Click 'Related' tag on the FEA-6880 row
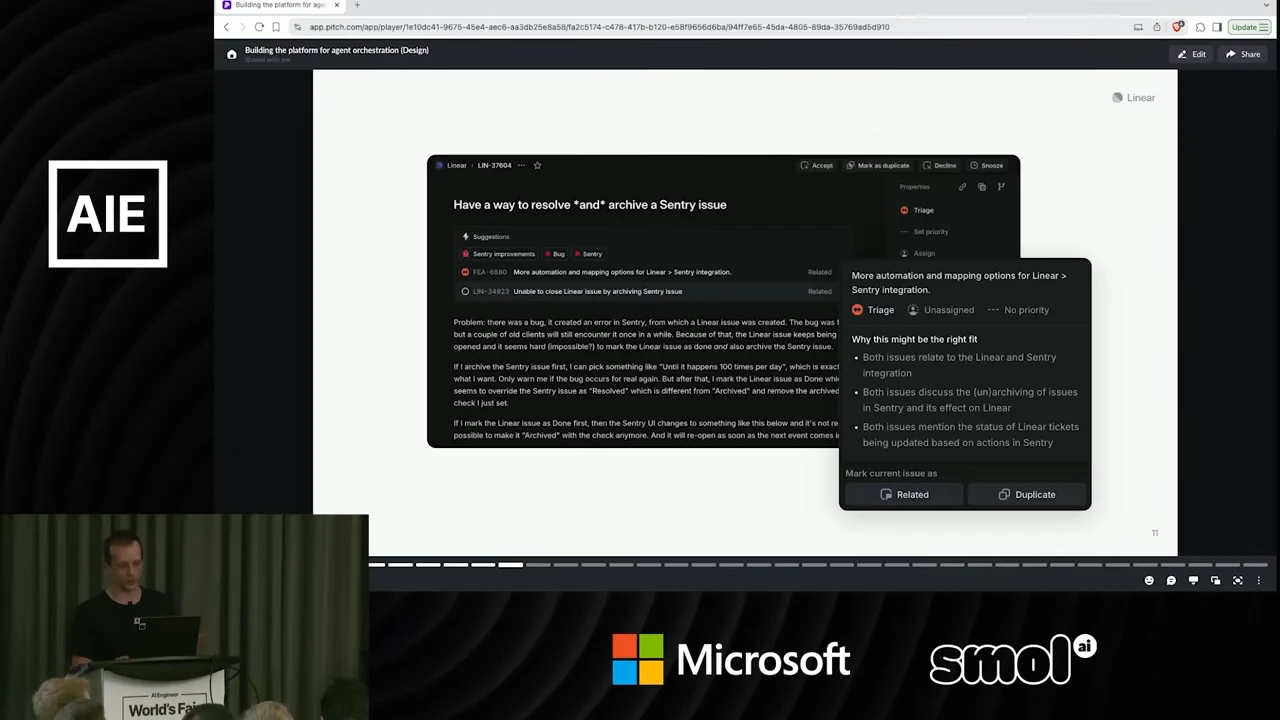 [819, 272]
